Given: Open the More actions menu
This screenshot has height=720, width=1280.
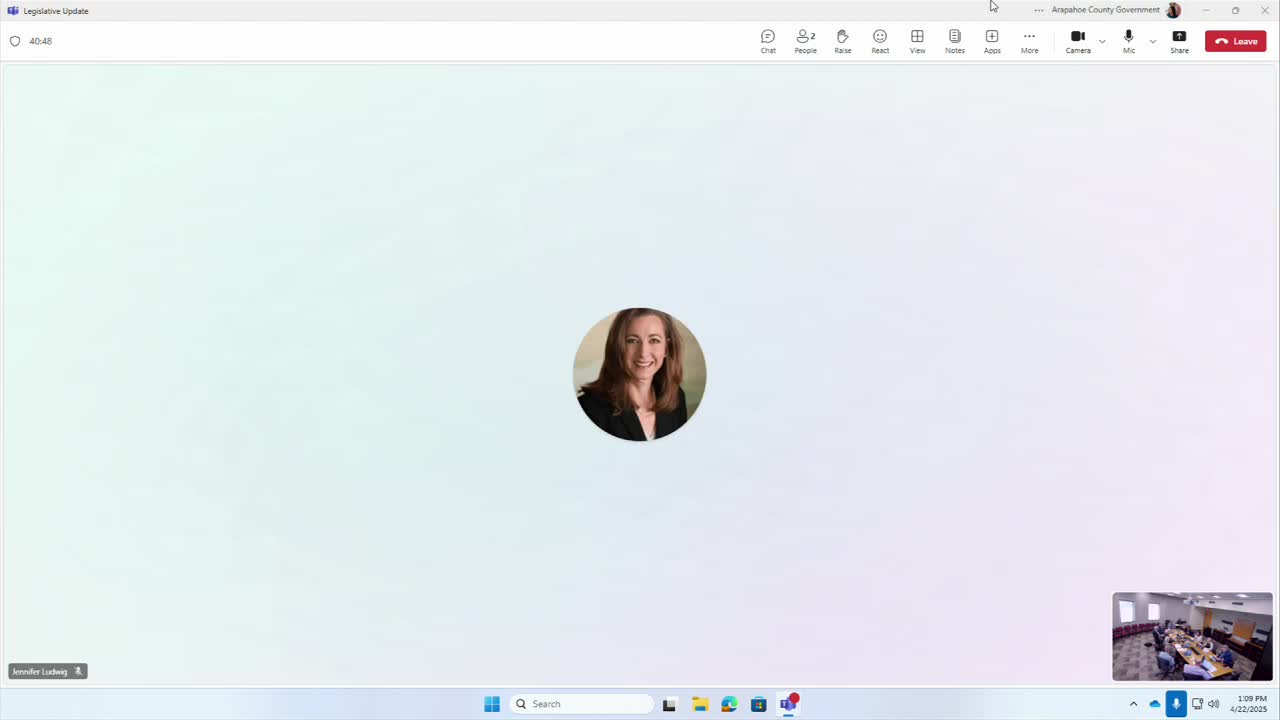Looking at the screenshot, I should click(x=1029, y=41).
